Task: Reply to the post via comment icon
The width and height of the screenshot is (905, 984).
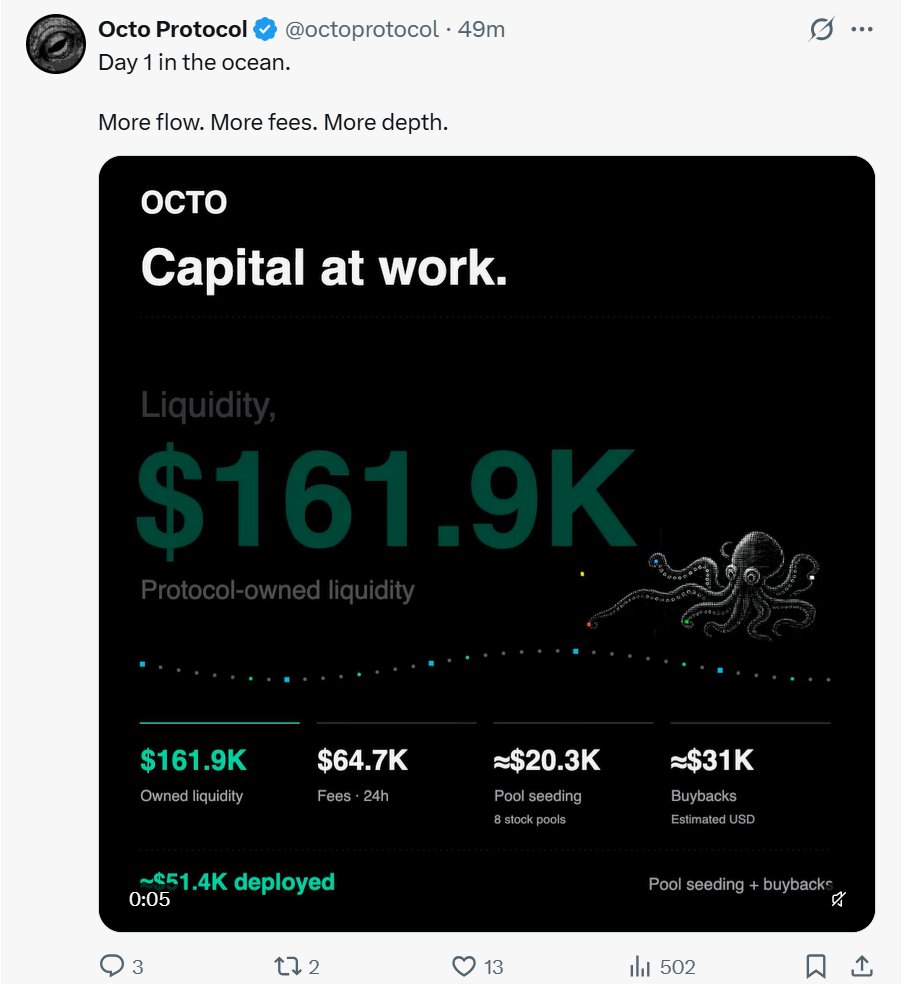Action: coord(112,966)
